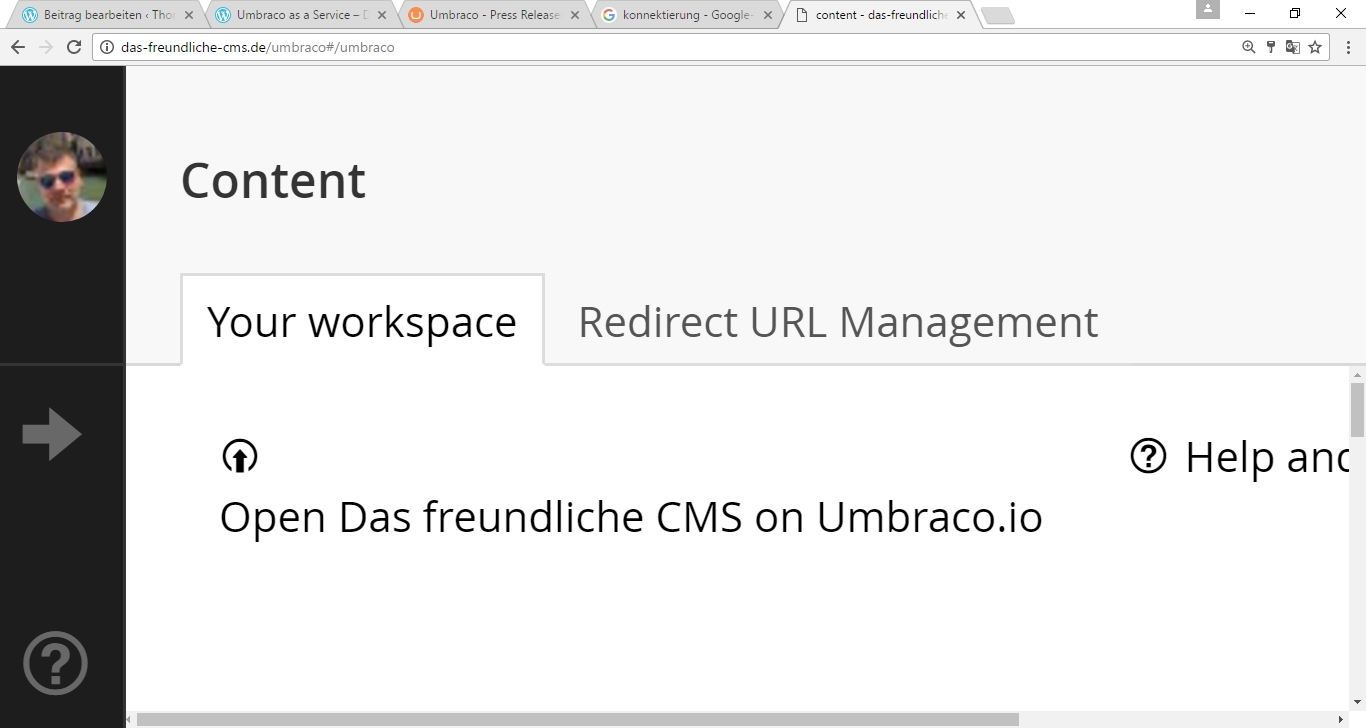Open the Chrome three-dot menu

point(1348,47)
